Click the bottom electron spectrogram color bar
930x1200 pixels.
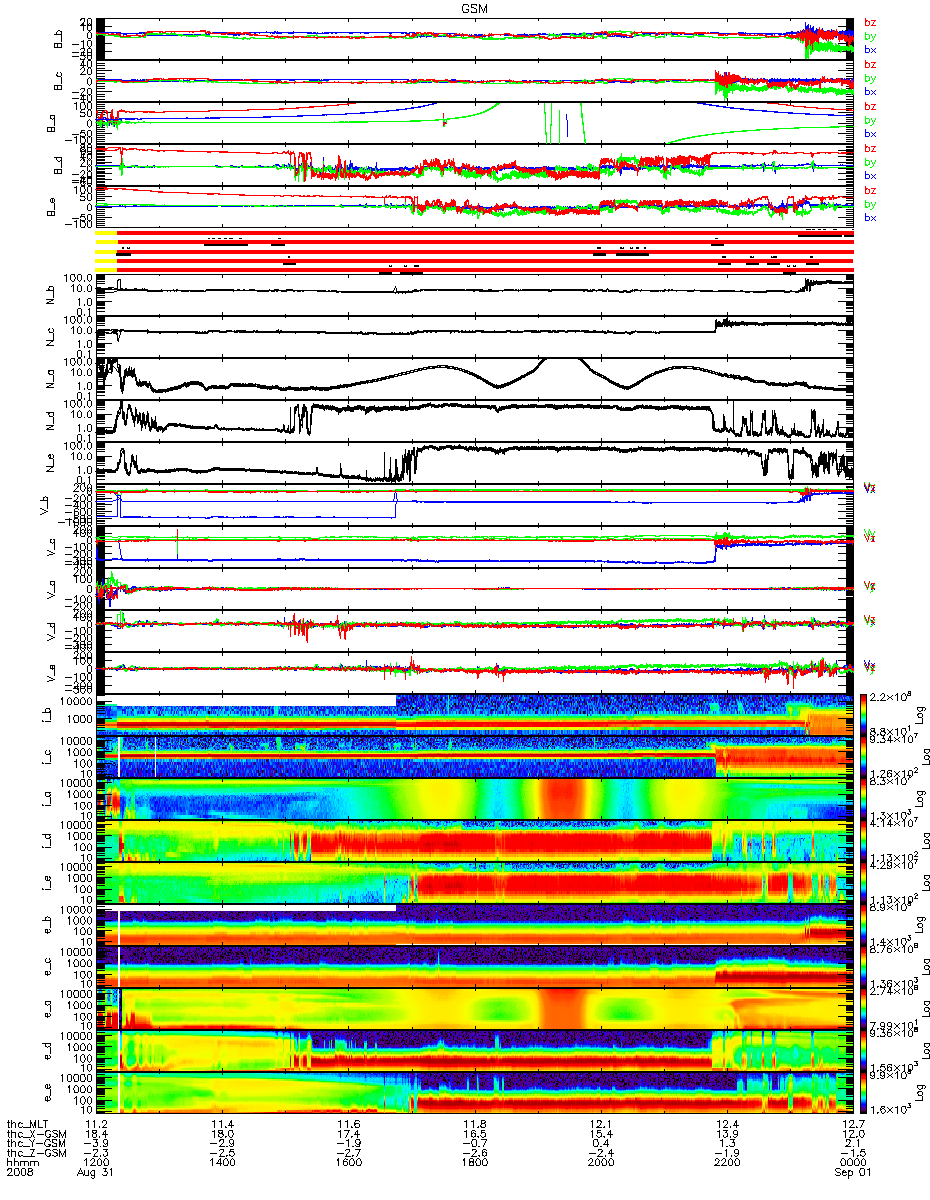pos(861,1092)
